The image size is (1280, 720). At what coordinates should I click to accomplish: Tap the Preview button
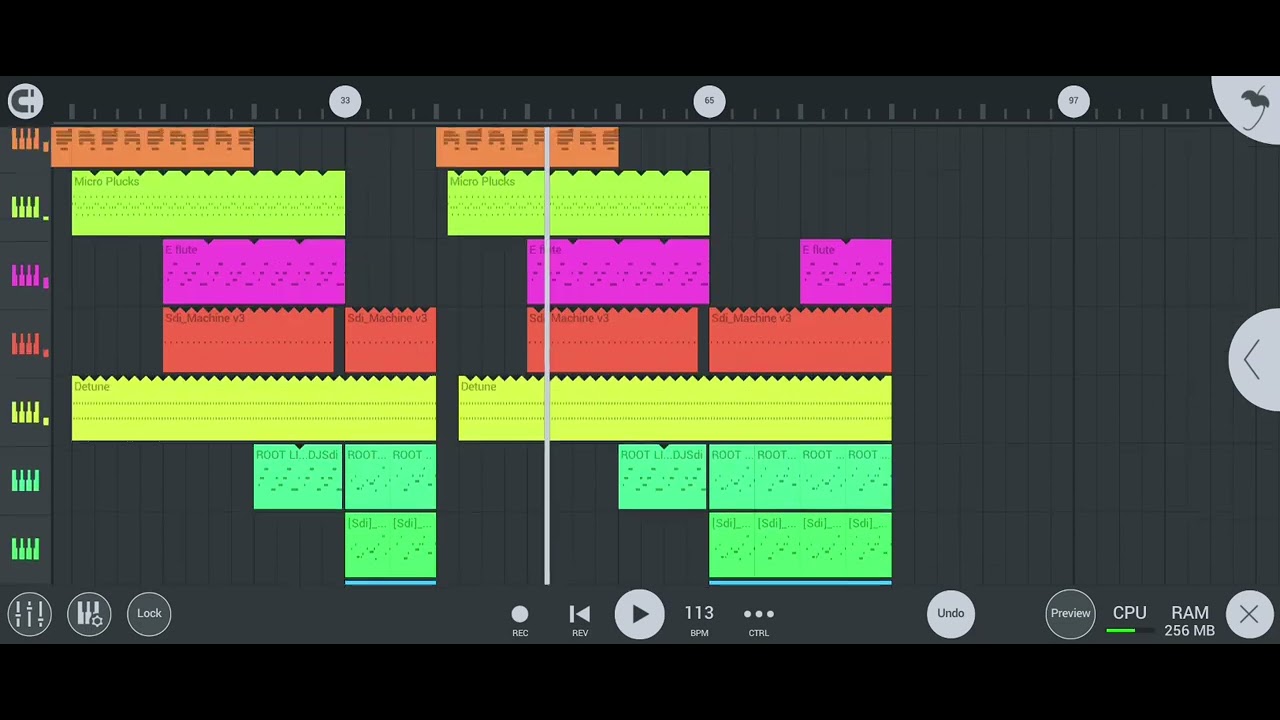pyautogui.click(x=1070, y=614)
